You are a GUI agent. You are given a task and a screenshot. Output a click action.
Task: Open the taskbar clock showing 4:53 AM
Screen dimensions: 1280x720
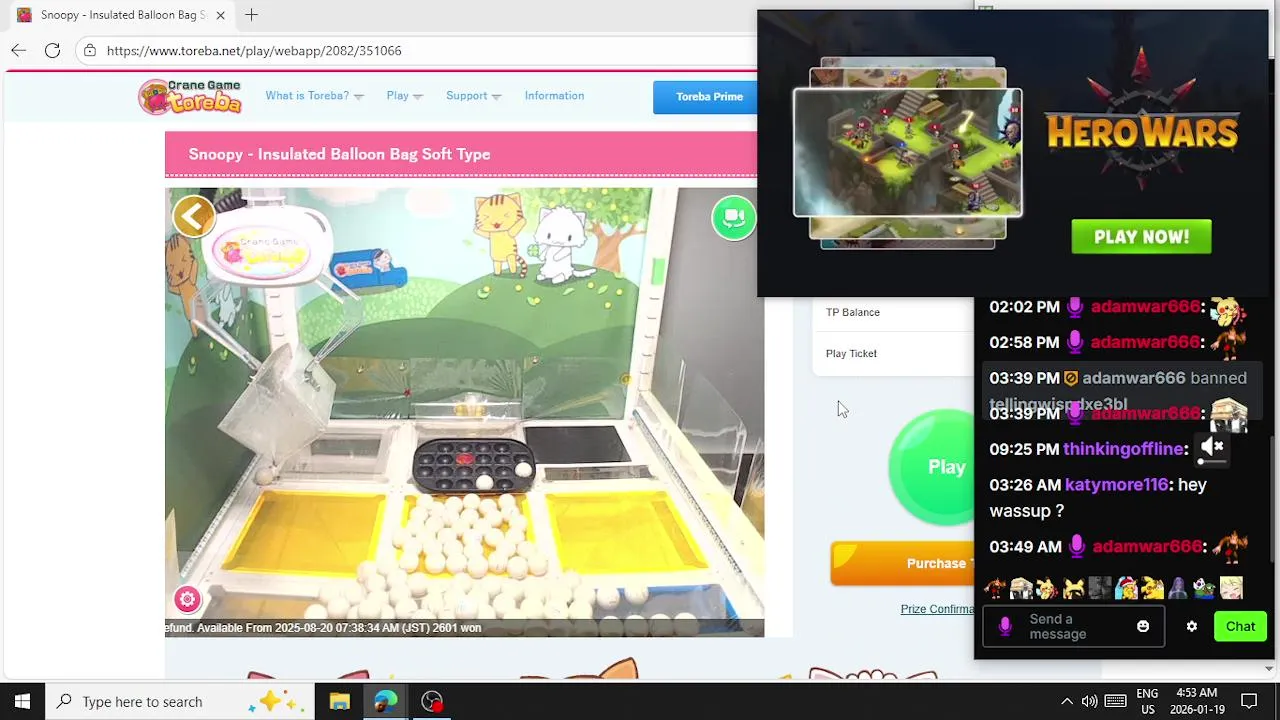1196,701
